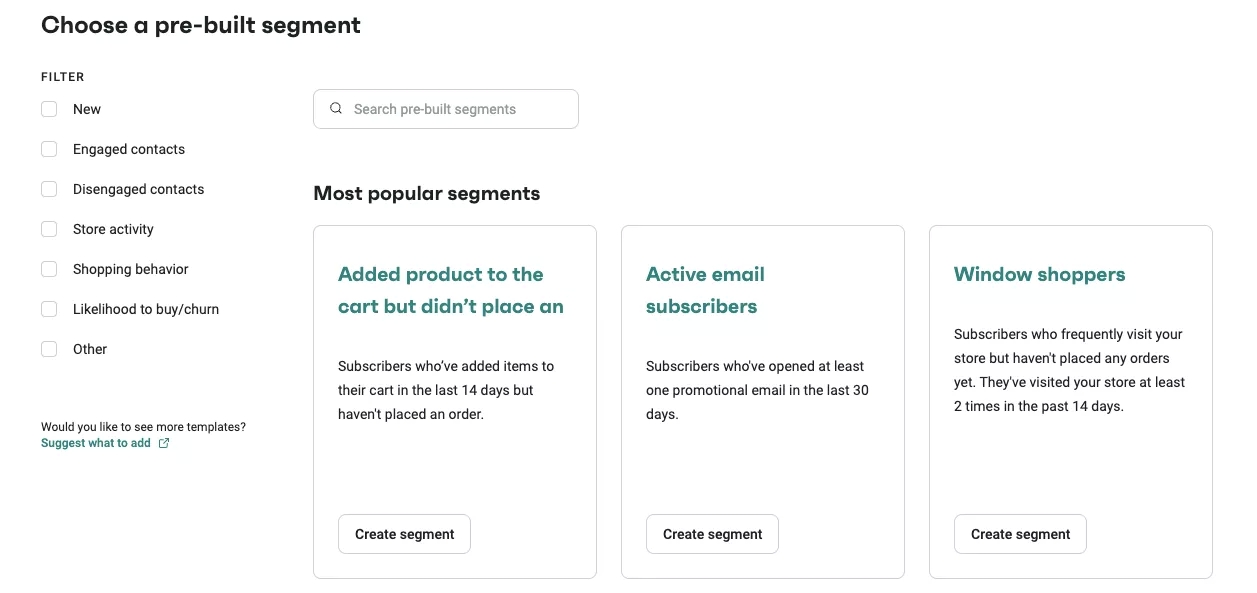Click the Added product to the cart heading

point(450,290)
